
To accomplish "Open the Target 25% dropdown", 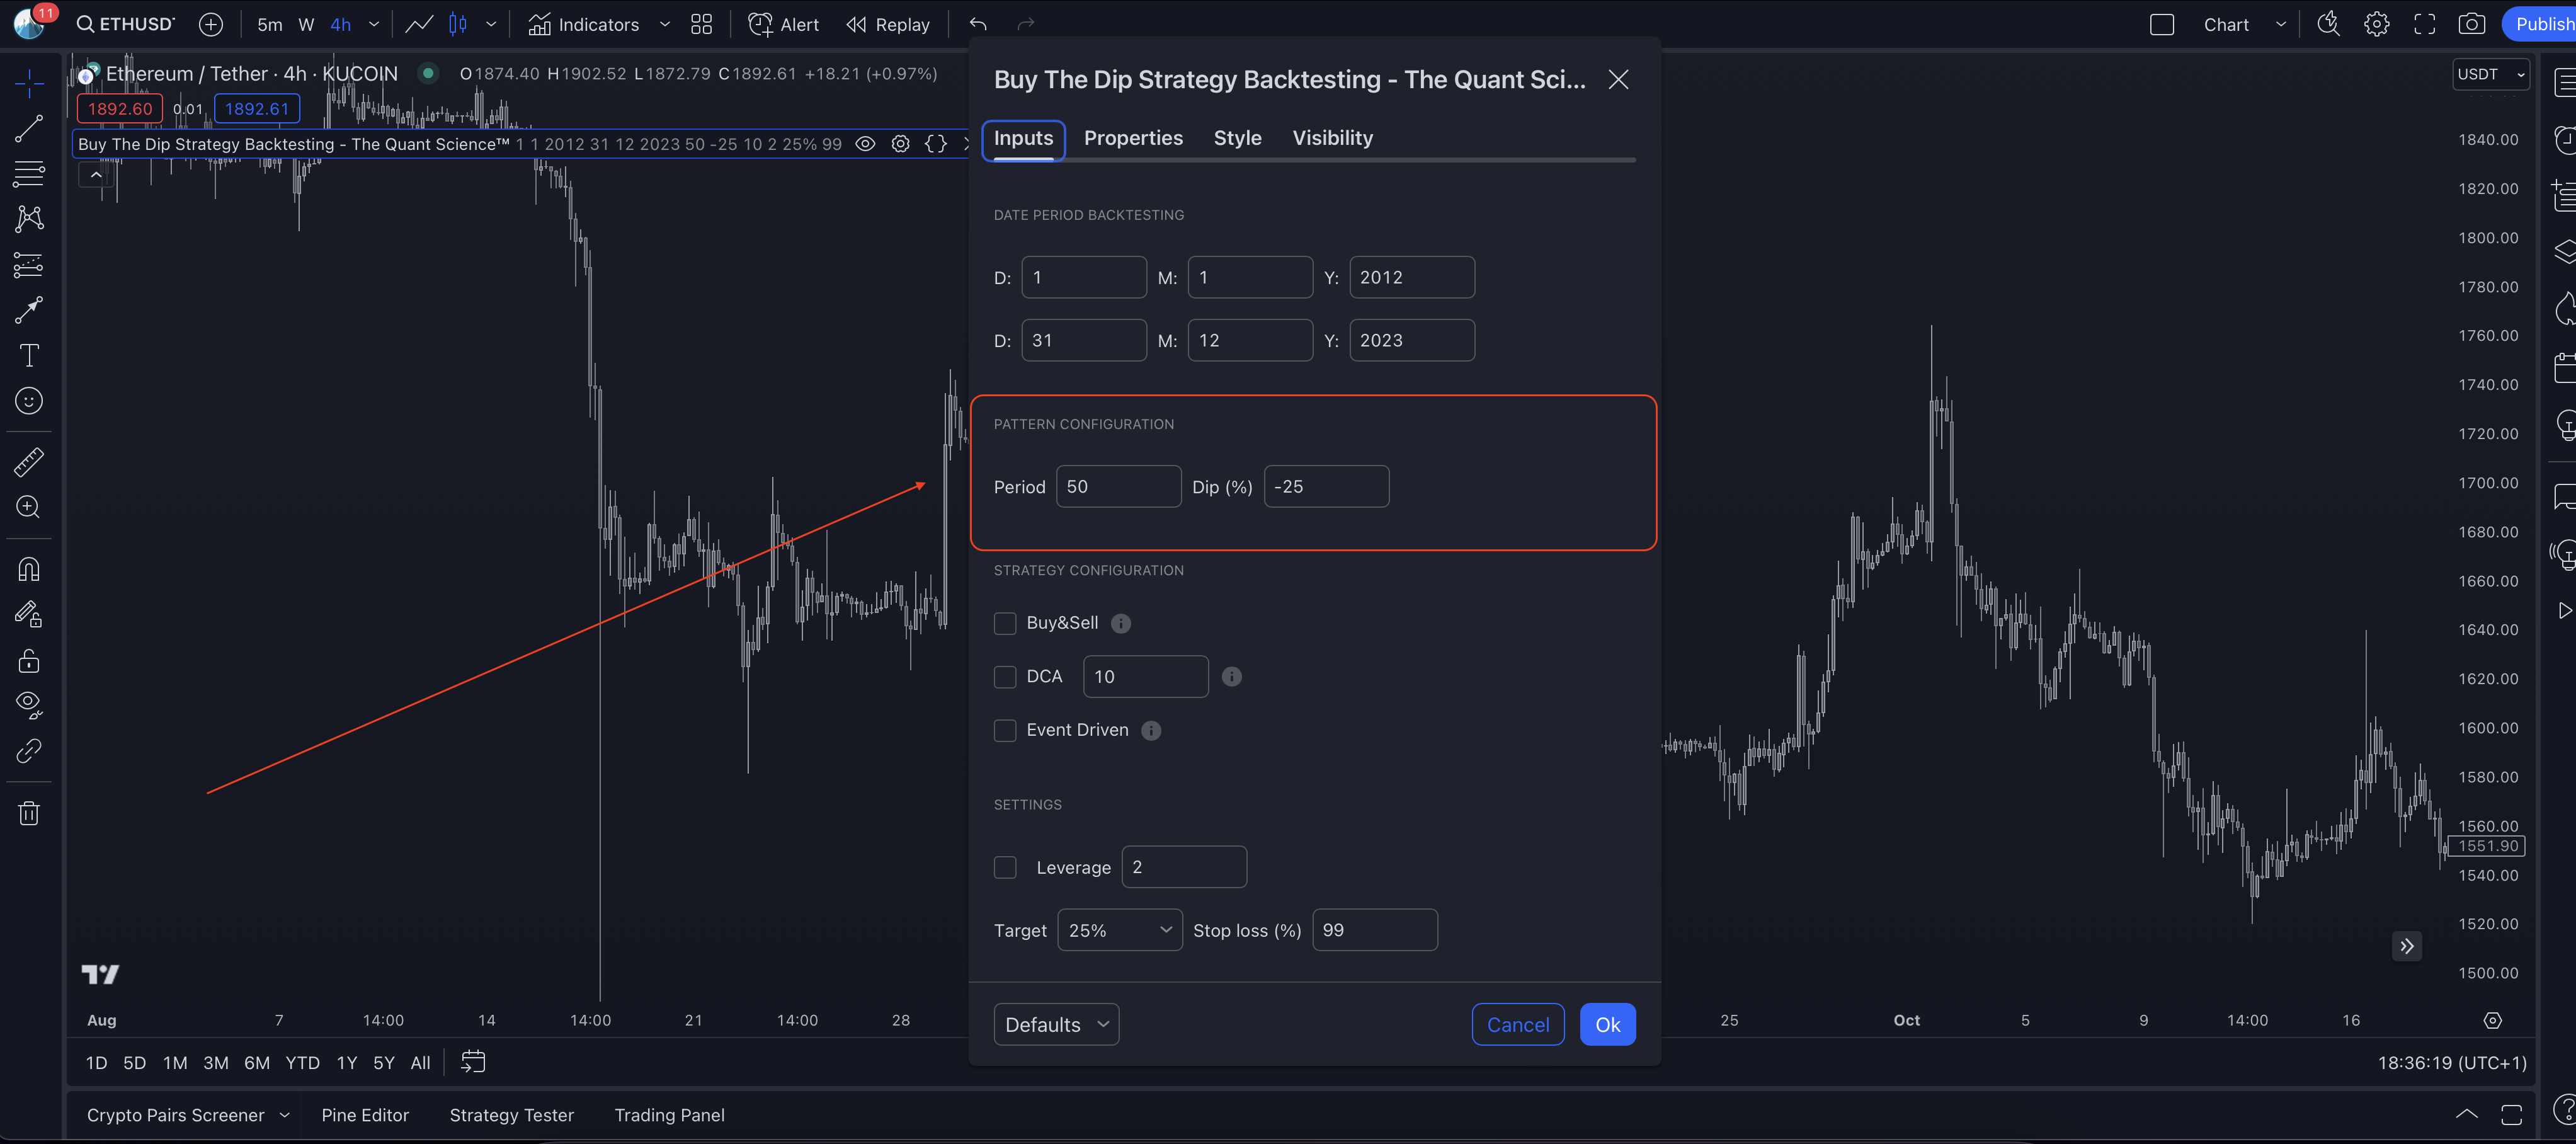I will point(1119,930).
